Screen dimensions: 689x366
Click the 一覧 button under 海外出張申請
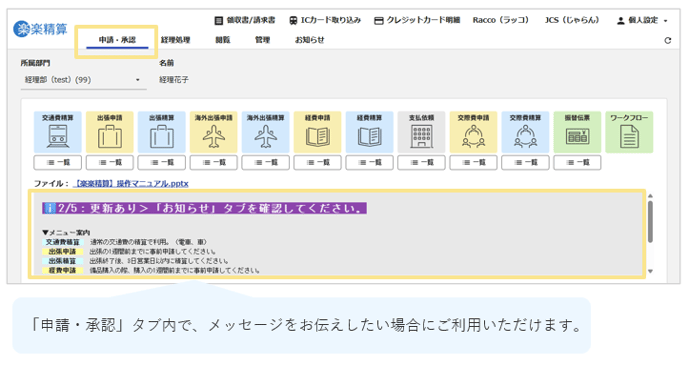click(214, 163)
